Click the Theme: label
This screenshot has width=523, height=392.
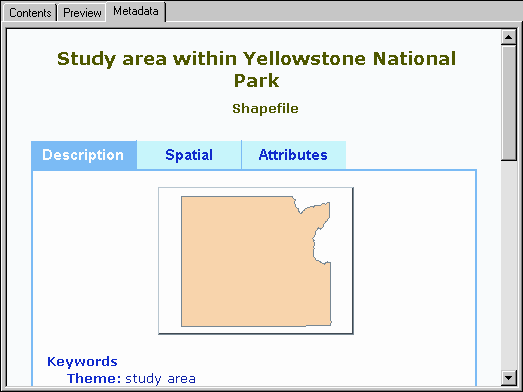tap(94, 379)
